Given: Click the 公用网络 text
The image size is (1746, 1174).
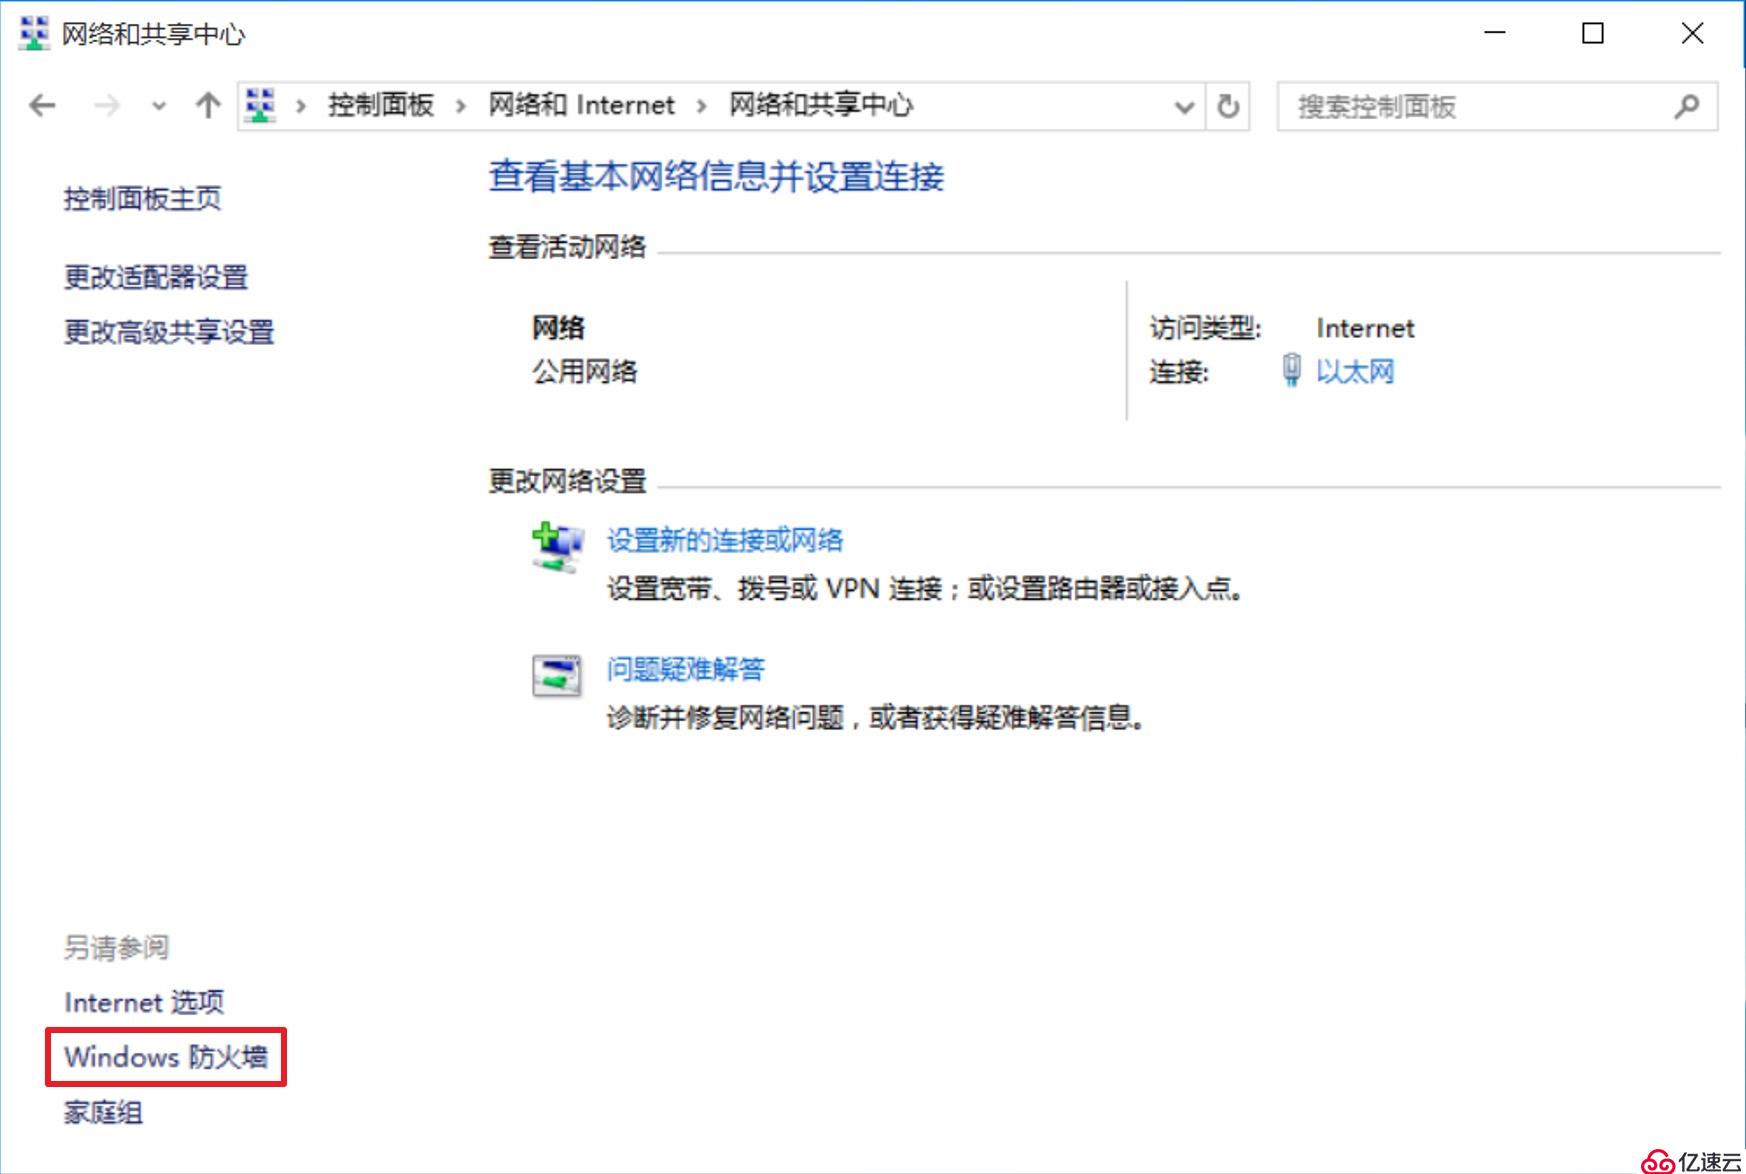Looking at the screenshot, I should (584, 372).
